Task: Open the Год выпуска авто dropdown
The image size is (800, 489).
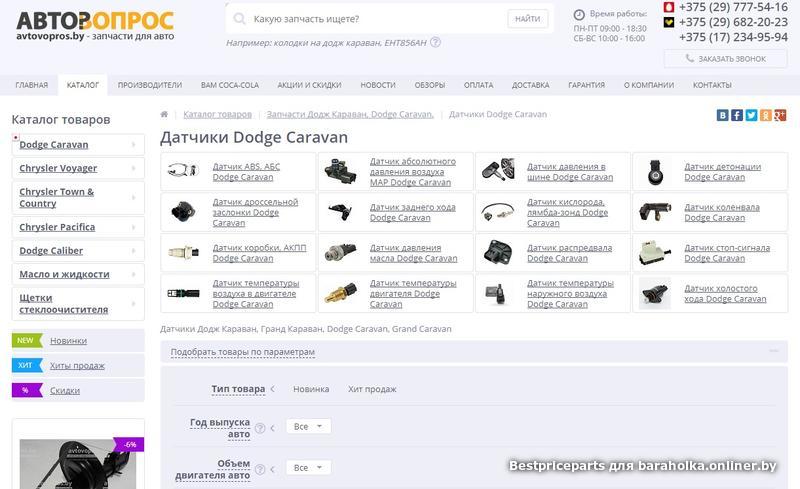Action: pyautogui.click(x=308, y=426)
